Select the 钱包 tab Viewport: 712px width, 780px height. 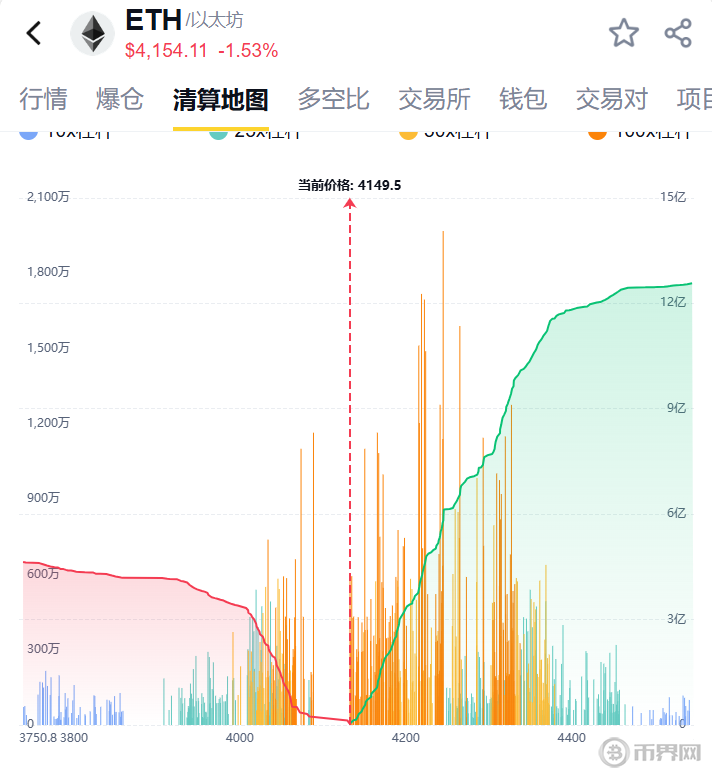click(523, 99)
